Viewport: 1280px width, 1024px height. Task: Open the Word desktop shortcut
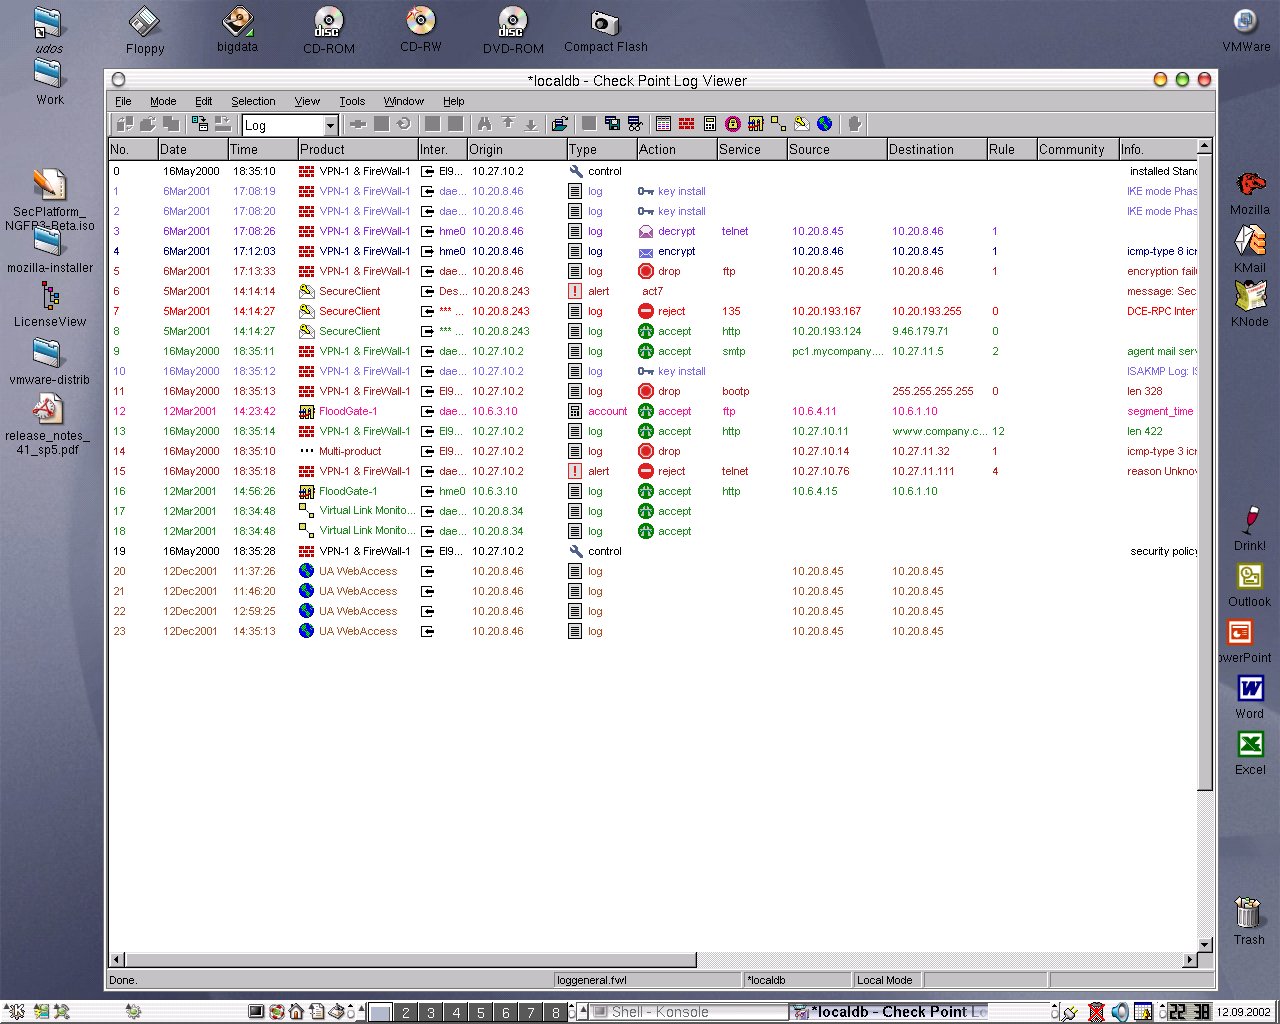pos(1250,697)
